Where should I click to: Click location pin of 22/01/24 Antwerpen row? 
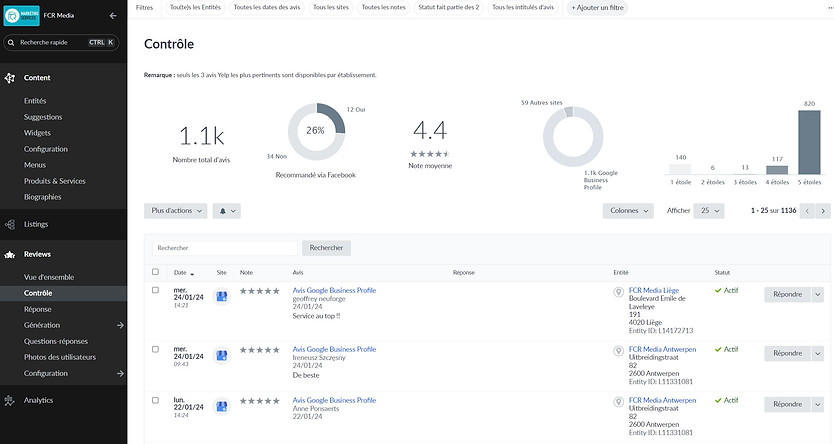point(618,402)
